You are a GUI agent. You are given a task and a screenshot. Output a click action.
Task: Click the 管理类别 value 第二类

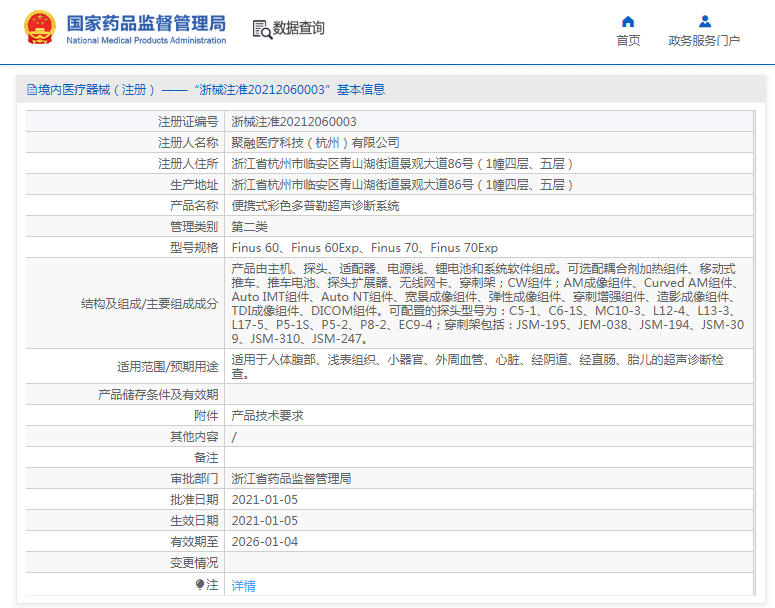coord(249,226)
